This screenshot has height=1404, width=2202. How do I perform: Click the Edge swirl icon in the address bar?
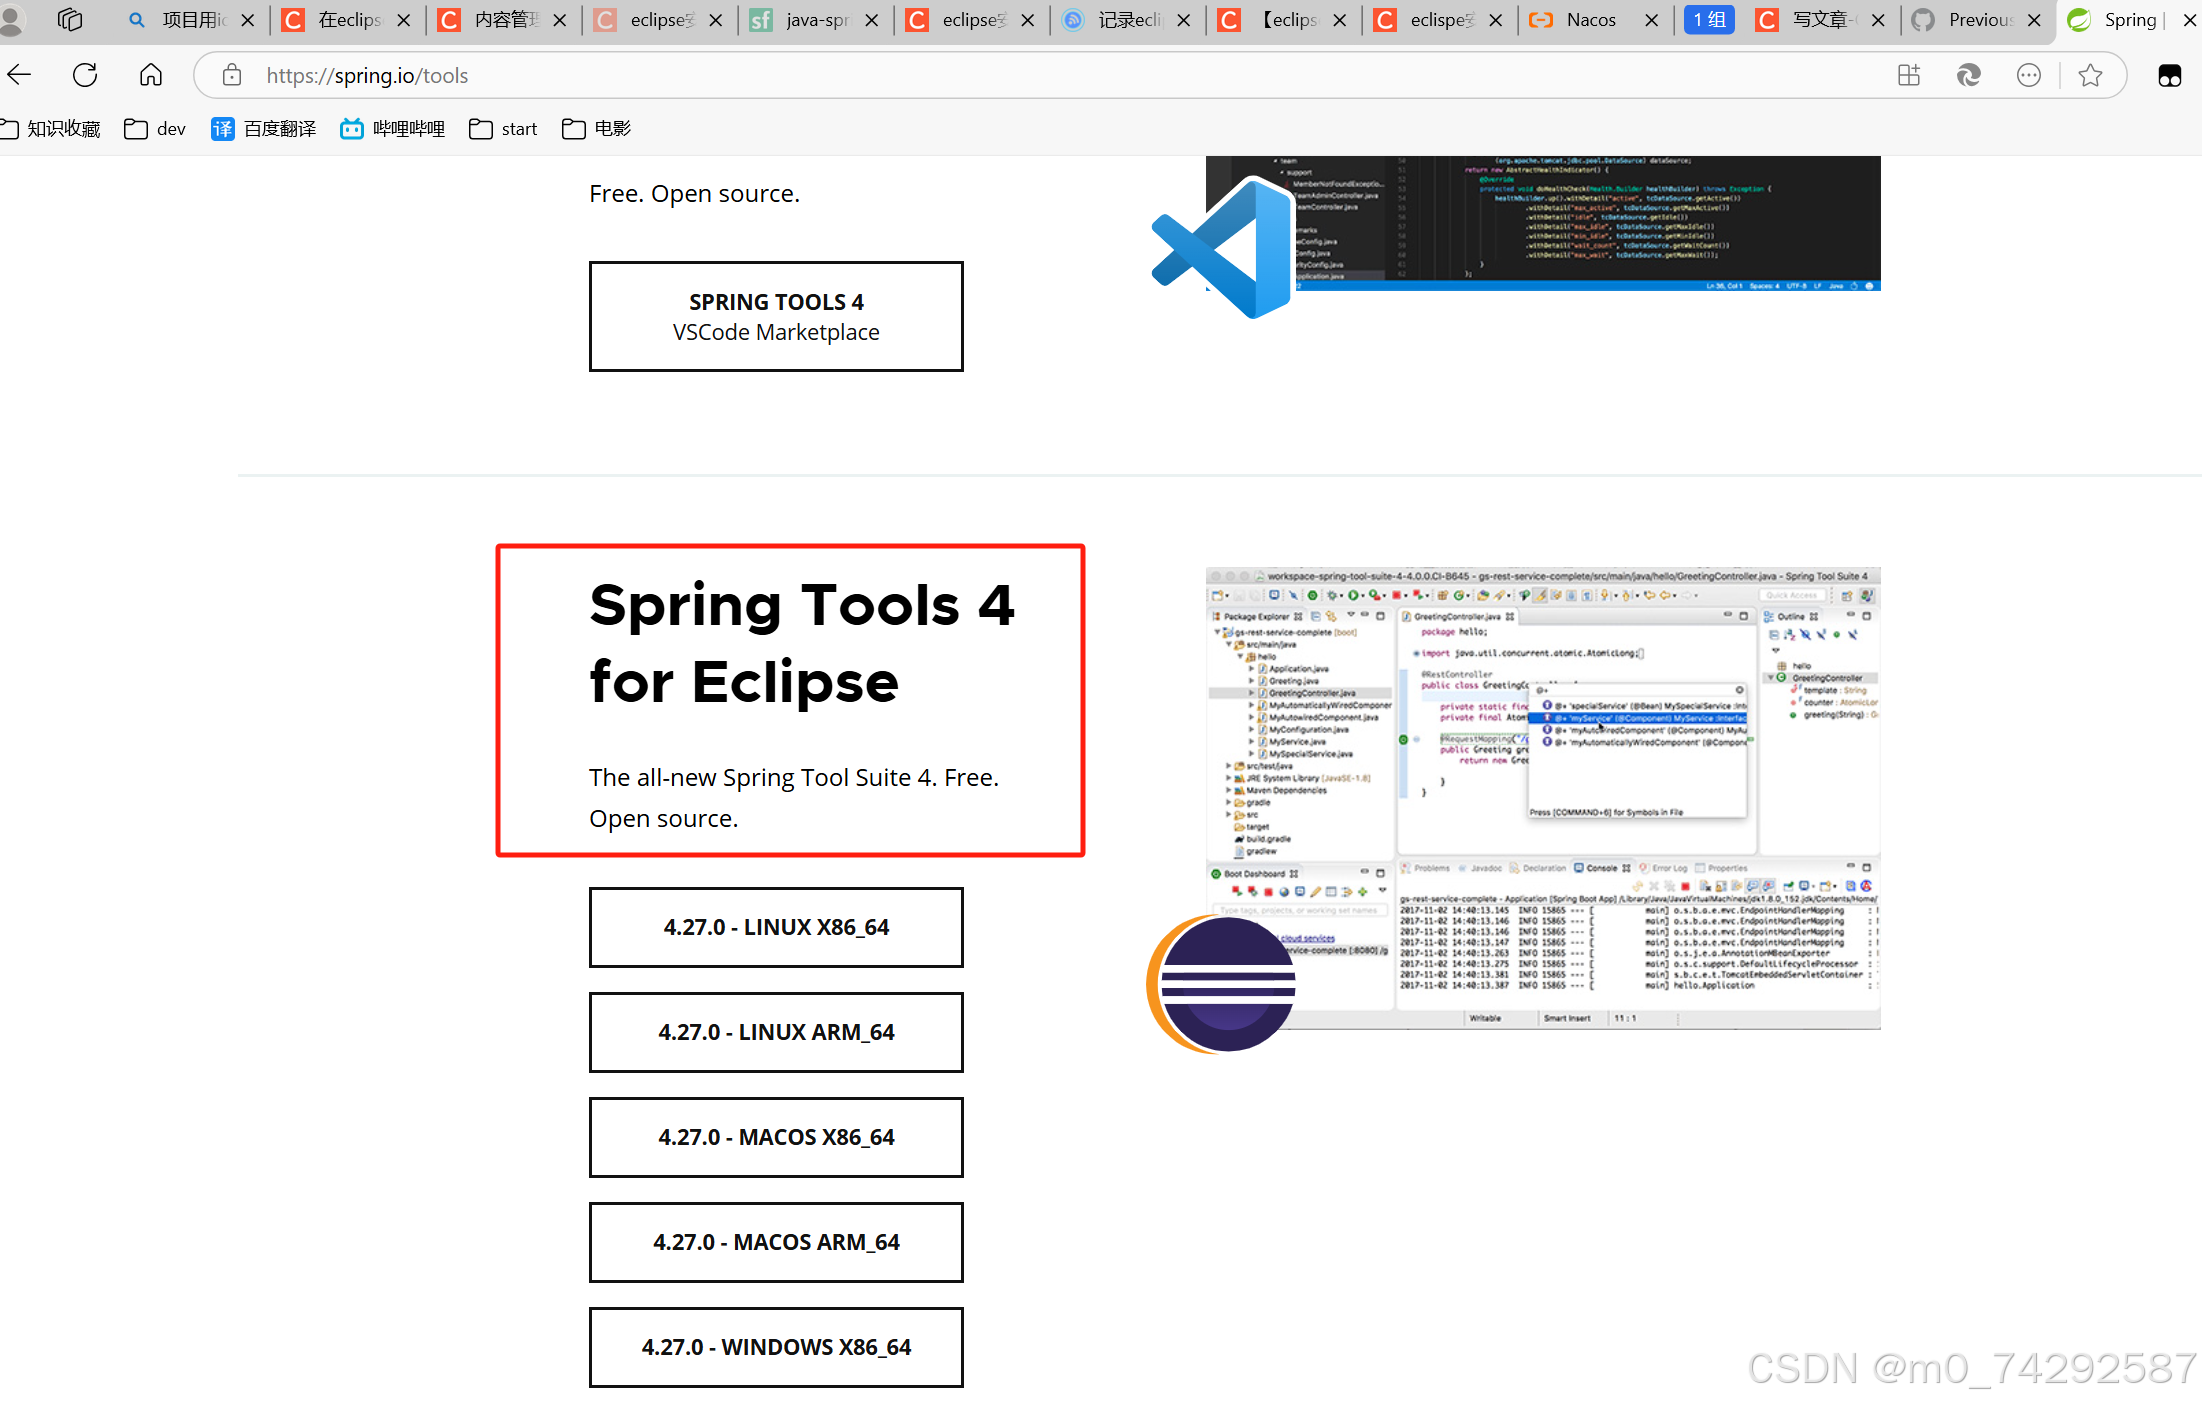[1969, 75]
